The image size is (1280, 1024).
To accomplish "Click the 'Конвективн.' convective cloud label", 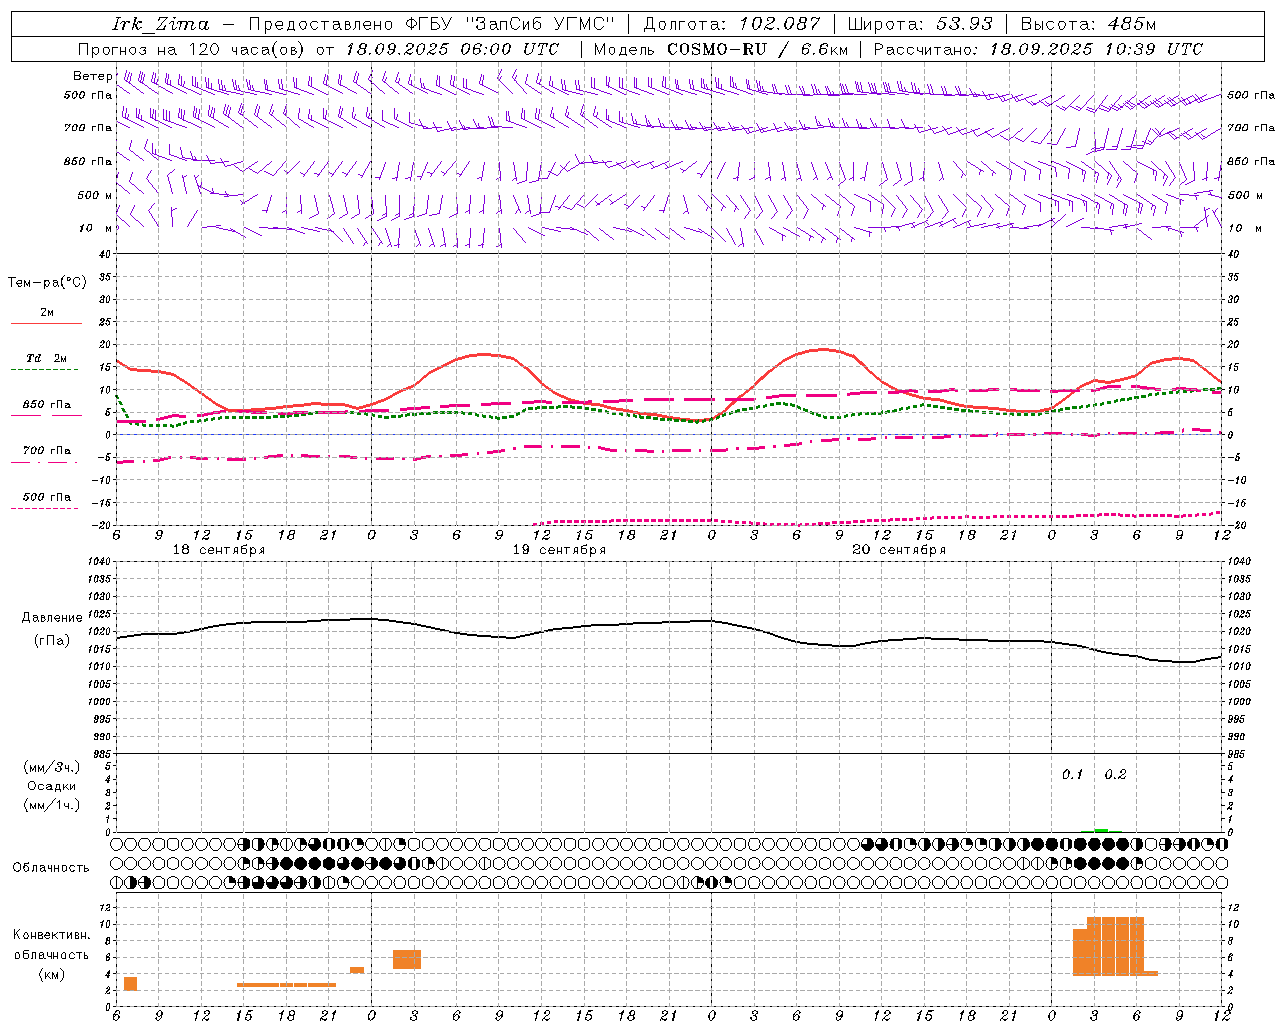I will click(52, 935).
